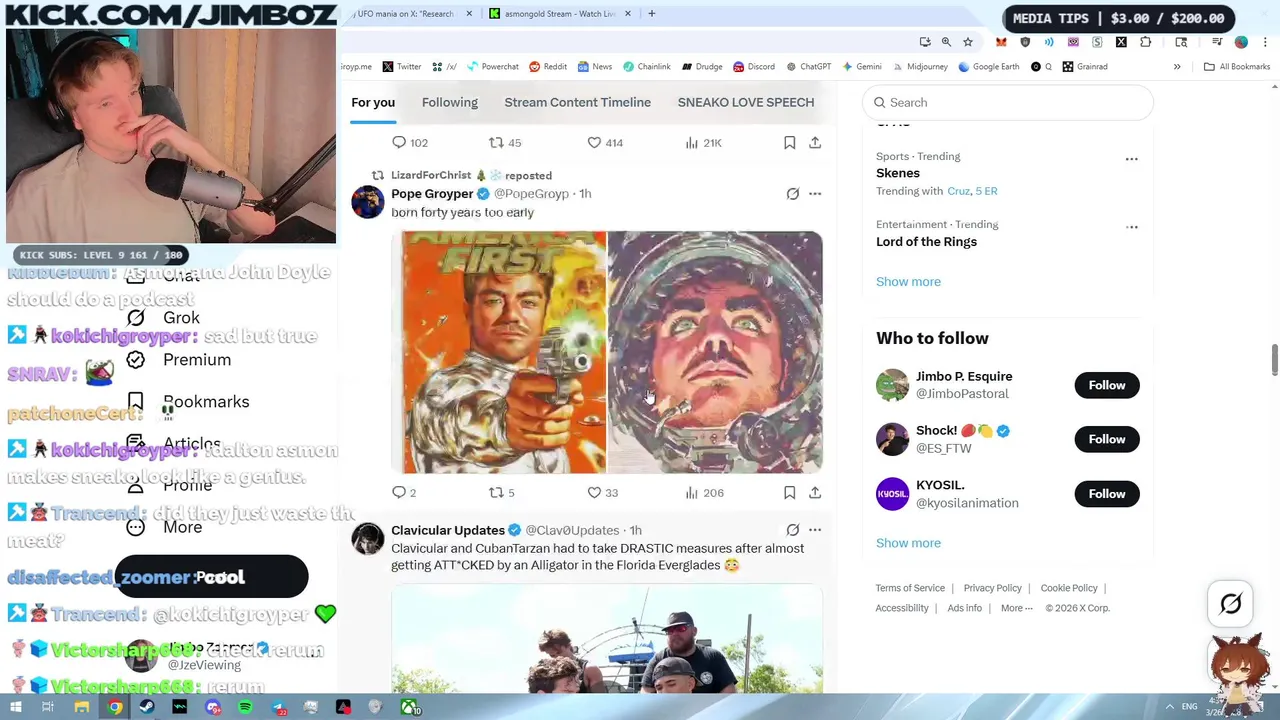1280x720 pixels.
Task: Show more accounts to follow
Action: (908, 543)
